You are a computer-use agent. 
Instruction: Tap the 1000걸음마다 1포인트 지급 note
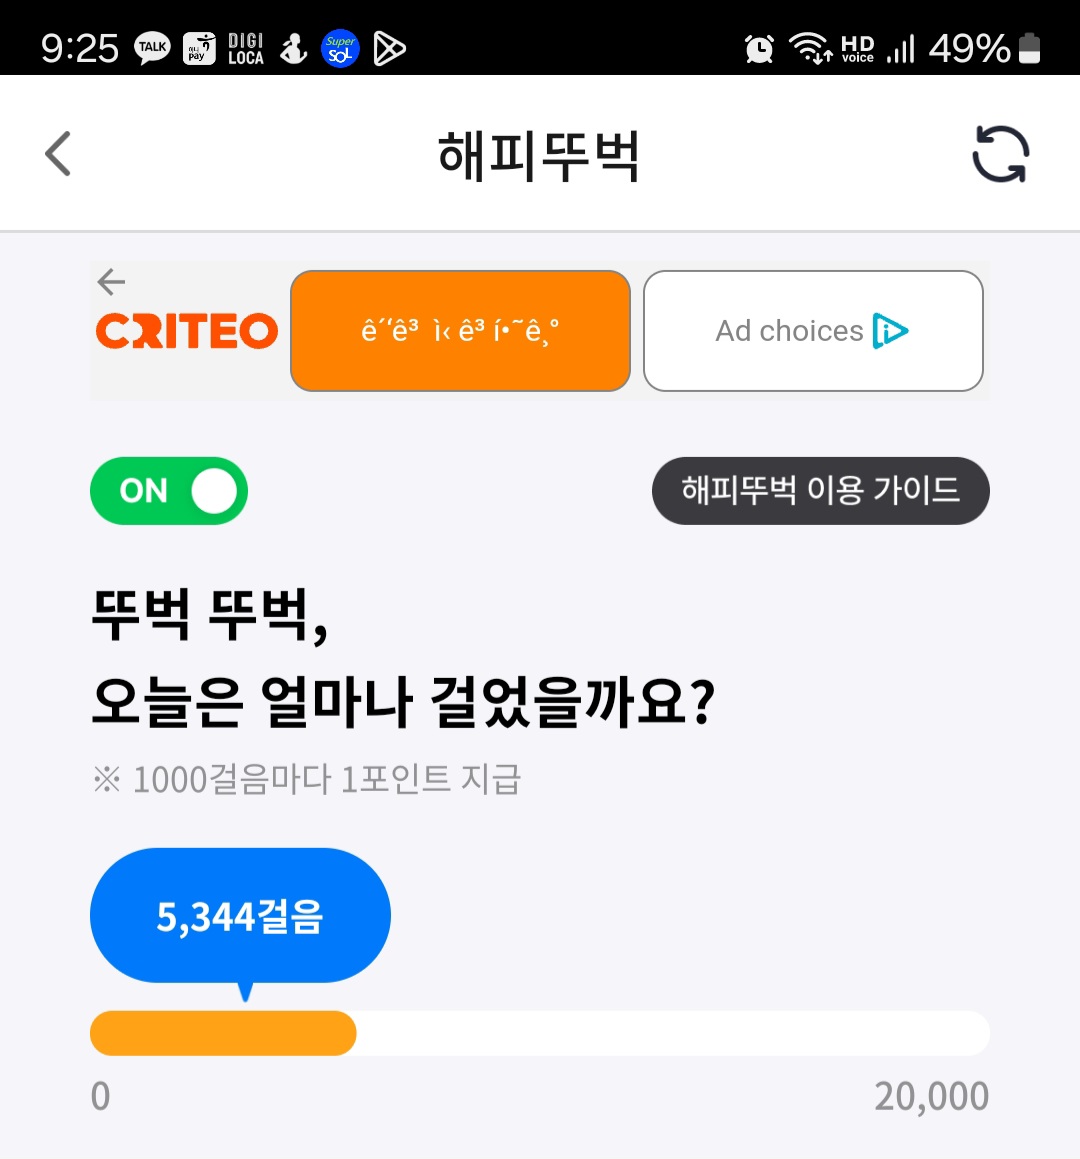[x=307, y=779]
